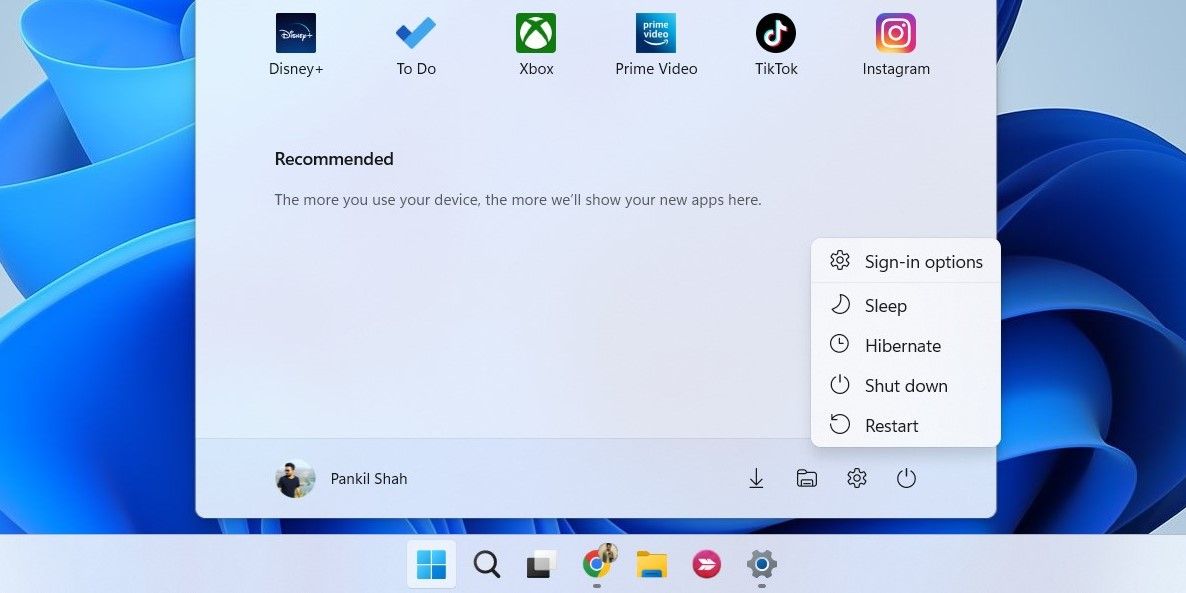Select Restart from the power menu
1186x593 pixels.
[890, 425]
